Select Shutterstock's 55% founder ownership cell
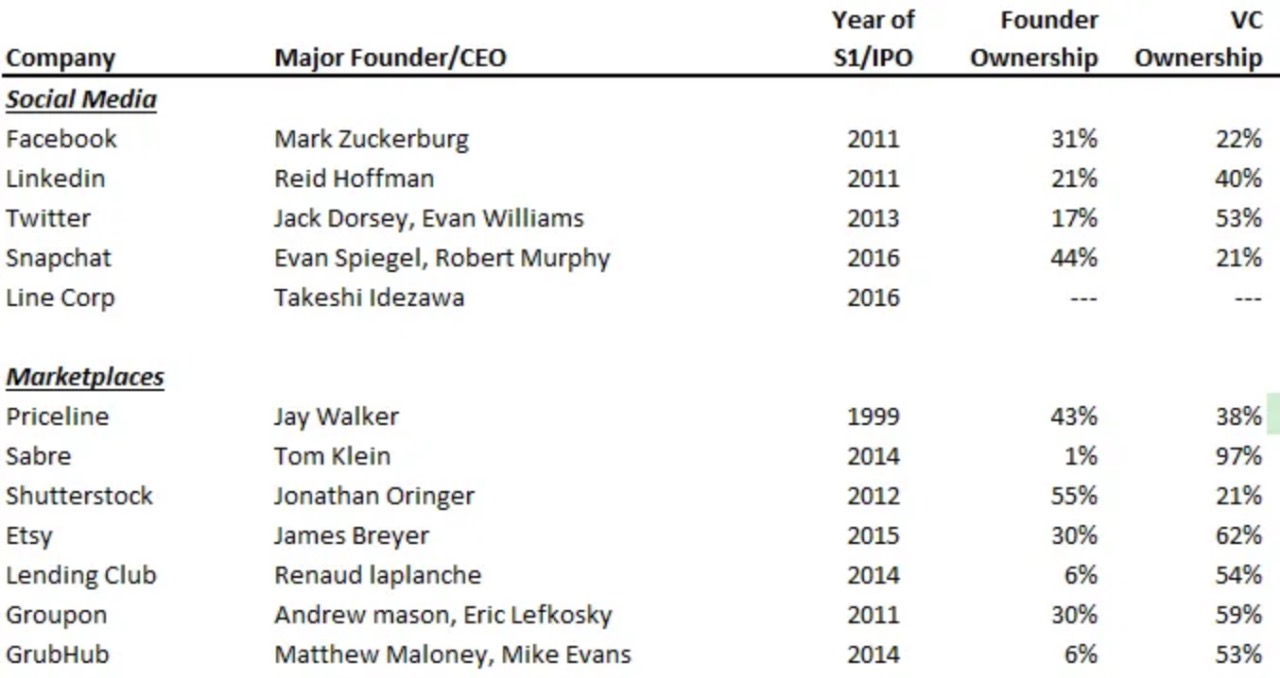The image size is (1280, 678). click(1074, 496)
